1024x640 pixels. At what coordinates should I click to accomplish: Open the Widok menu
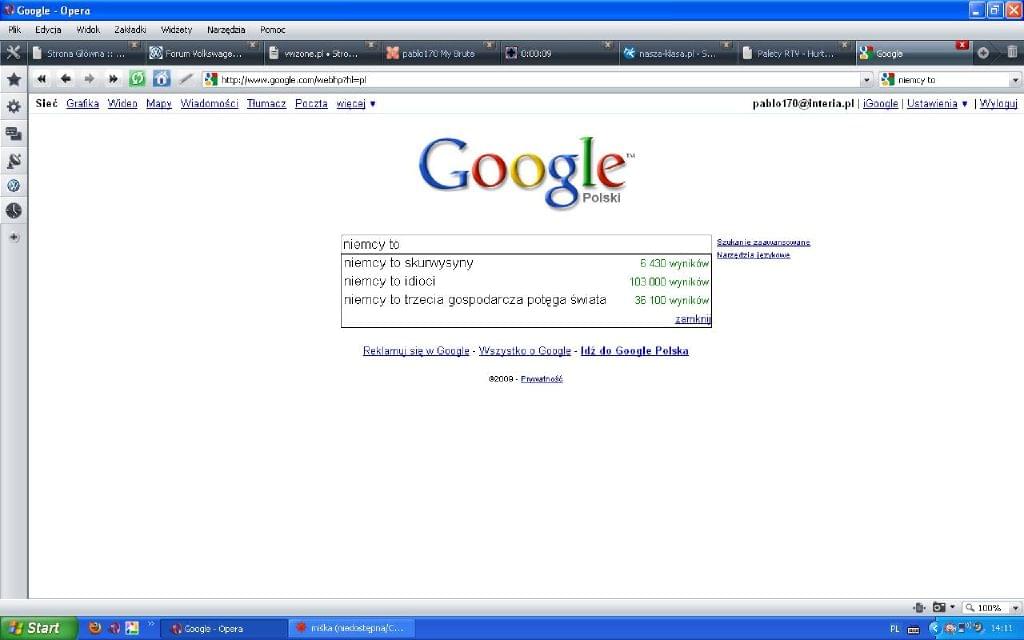(88, 29)
